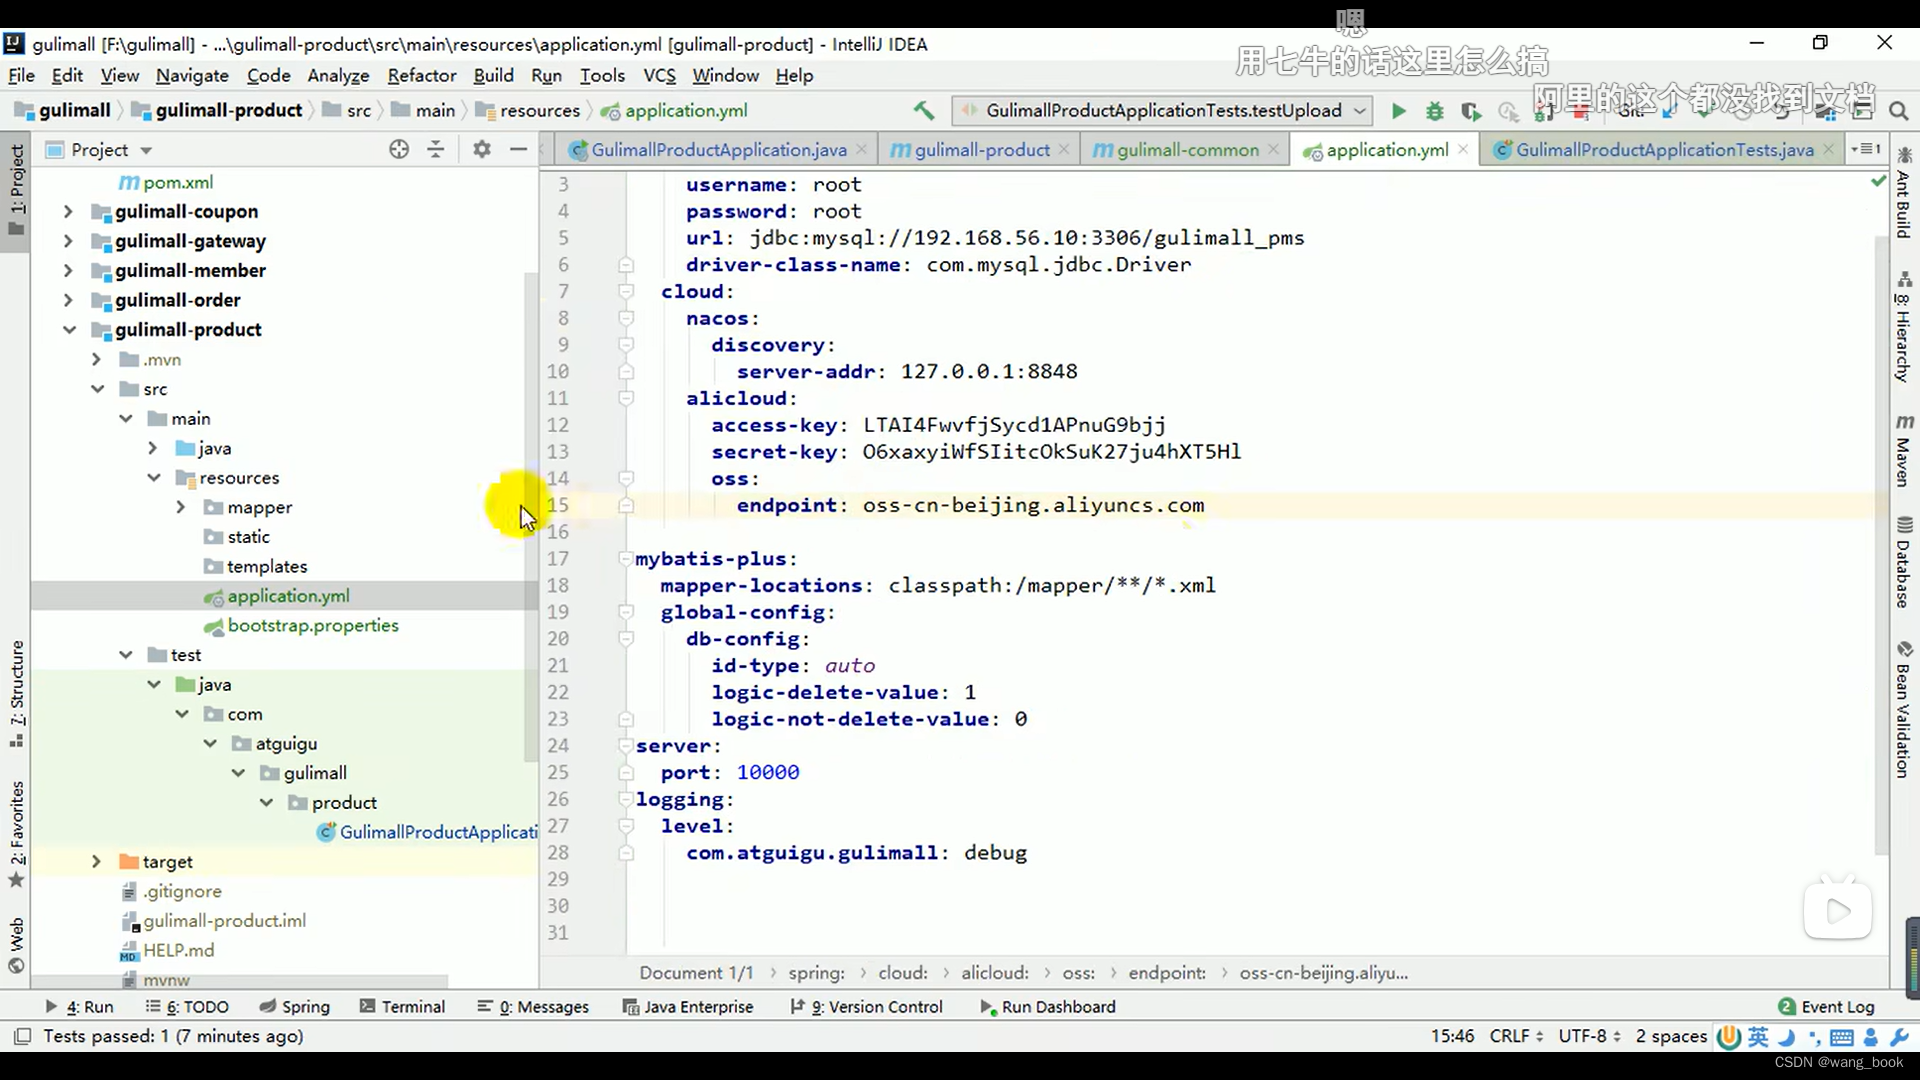
Task: Hide the Project panel with minus icon
Action: click(518, 149)
